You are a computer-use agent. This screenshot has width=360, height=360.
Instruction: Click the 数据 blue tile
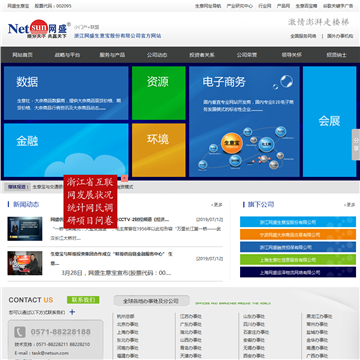click(66, 93)
